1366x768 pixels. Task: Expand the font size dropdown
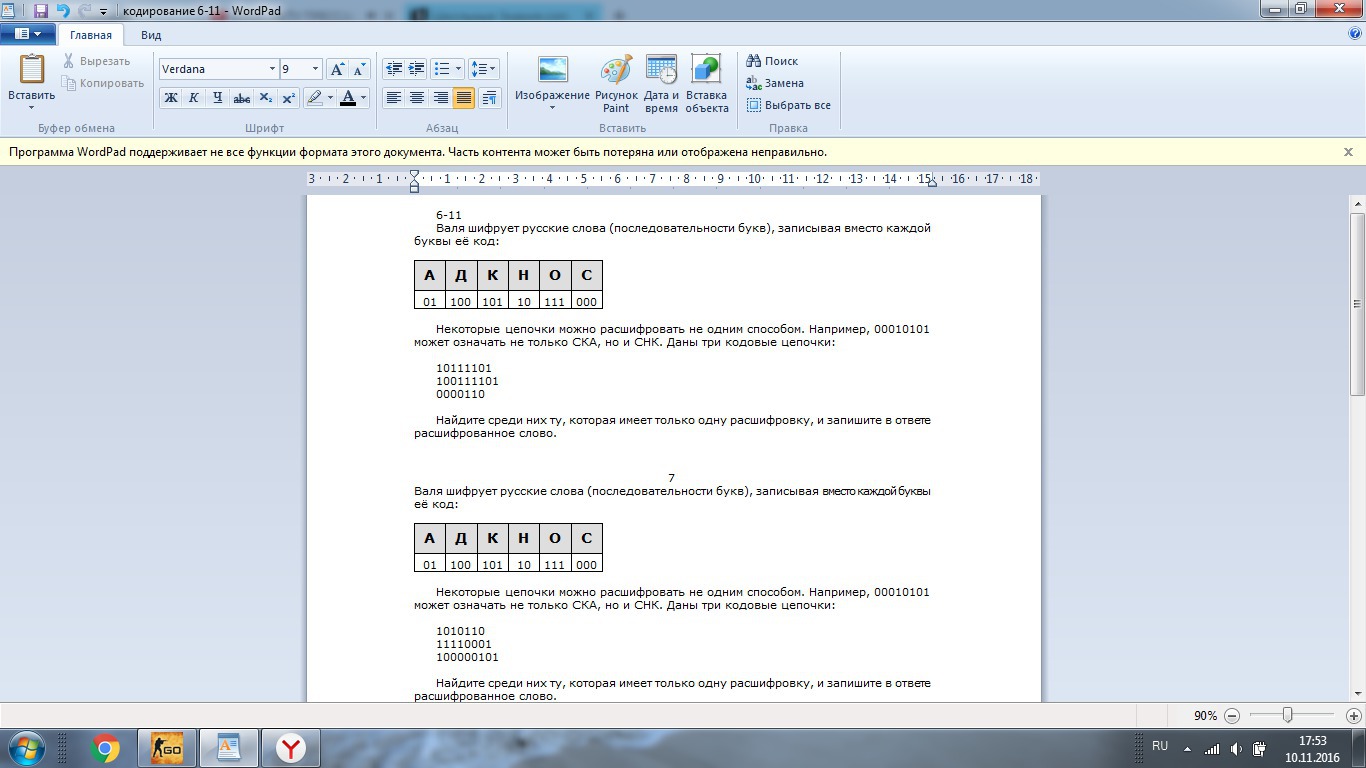(315, 69)
